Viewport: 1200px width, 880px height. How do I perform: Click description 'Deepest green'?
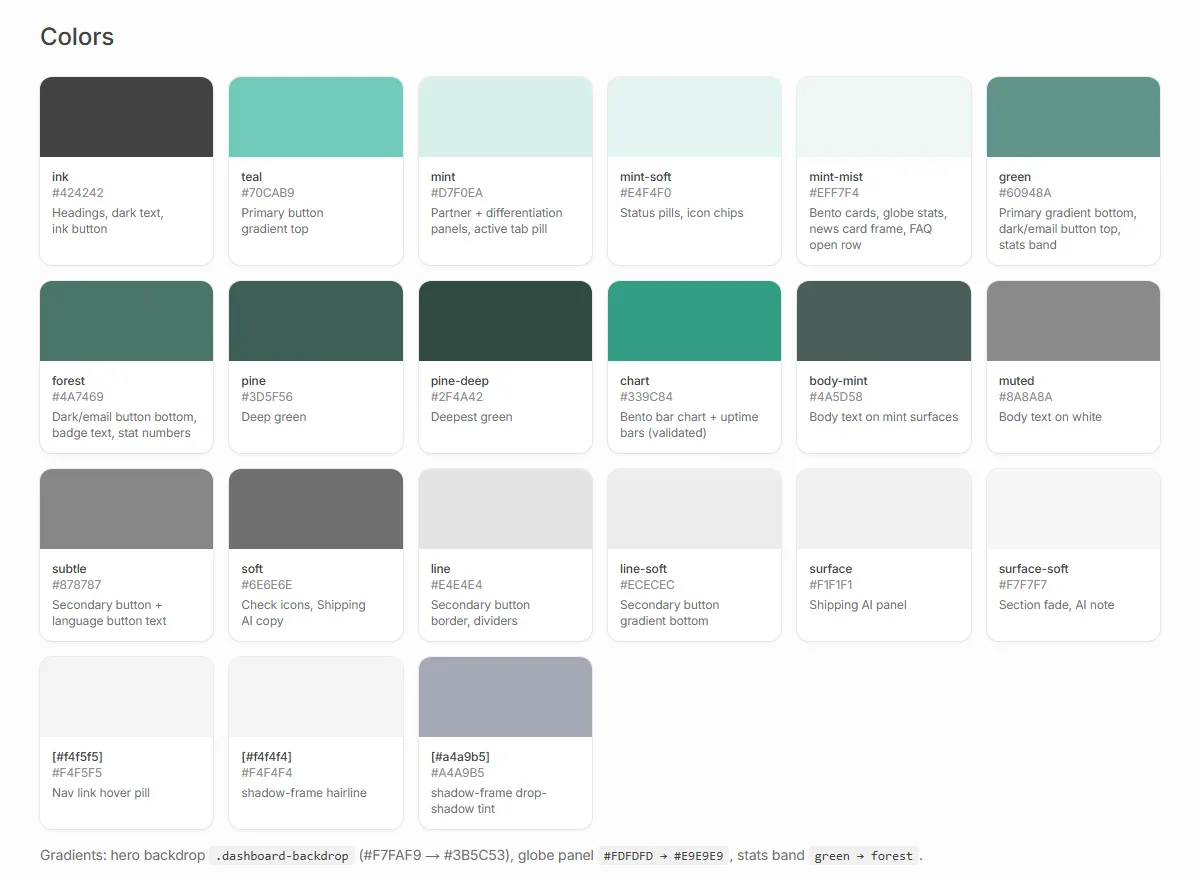tap(472, 417)
